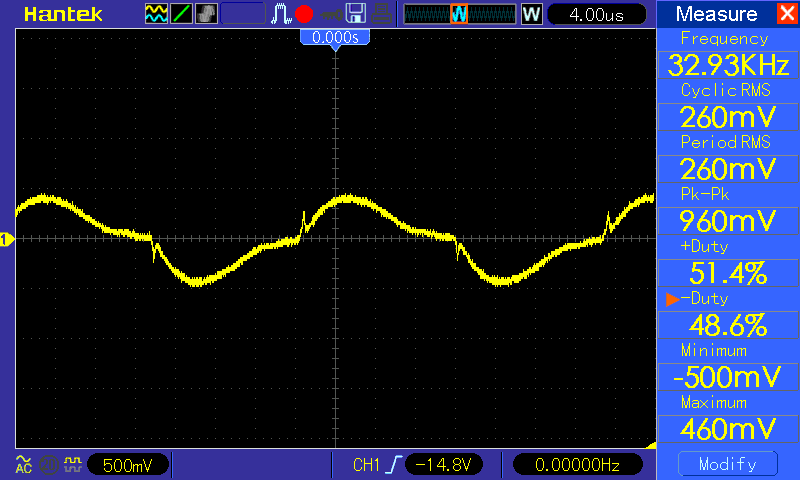This screenshot has height=480, width=800.
Task: Click the 260mV value under Cyclic RMS
Action: point(728,117)
